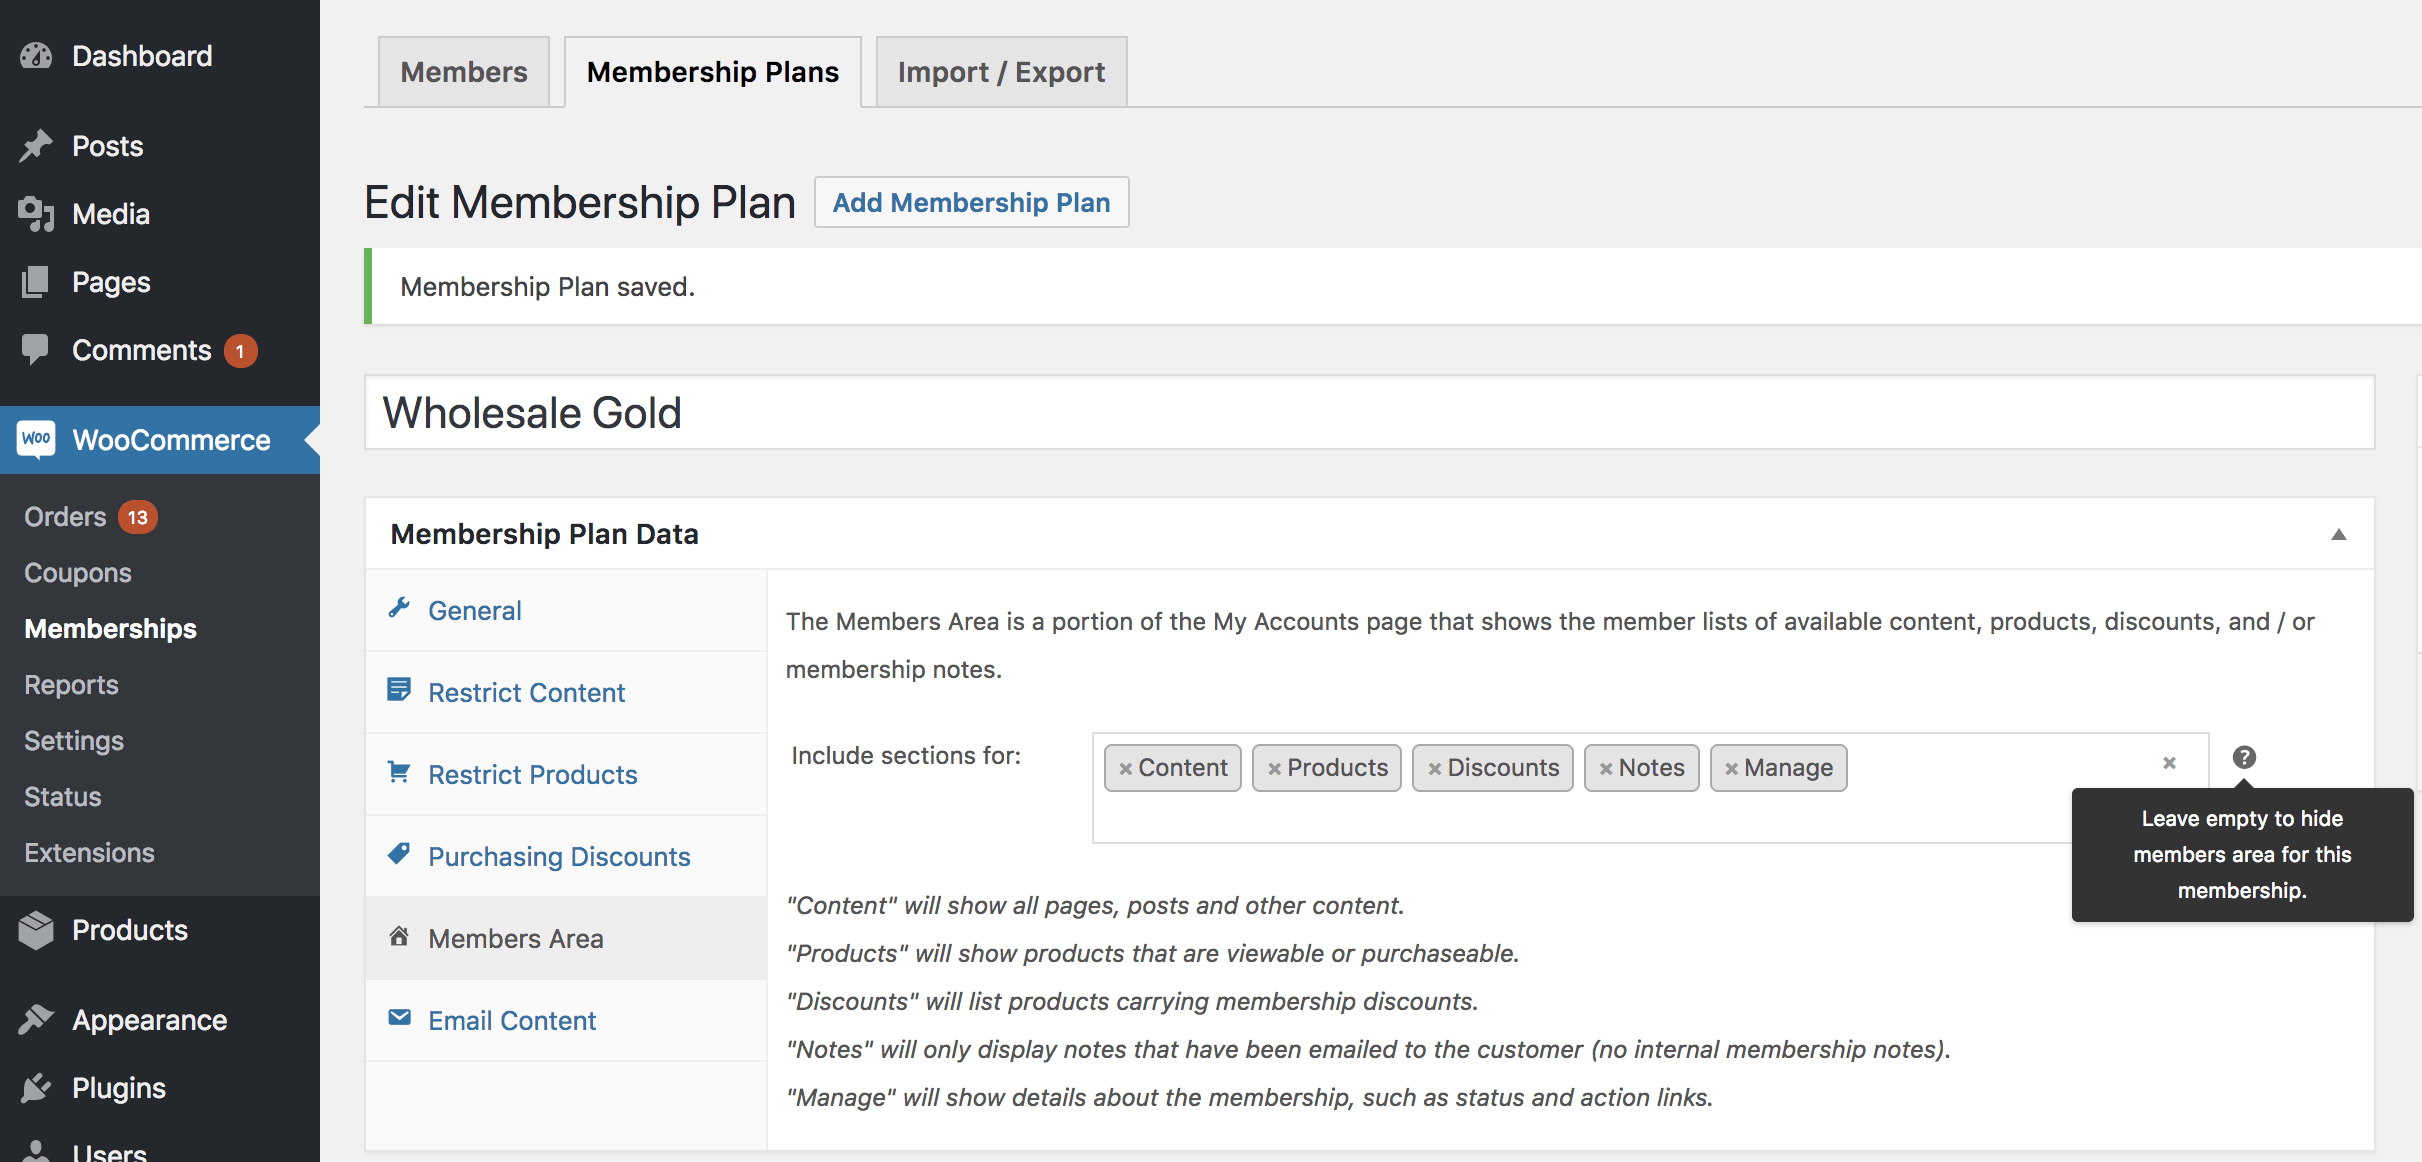2422x1162 pixels.
Task: Remove the Notes section tag
Action: coord(1605,769)
